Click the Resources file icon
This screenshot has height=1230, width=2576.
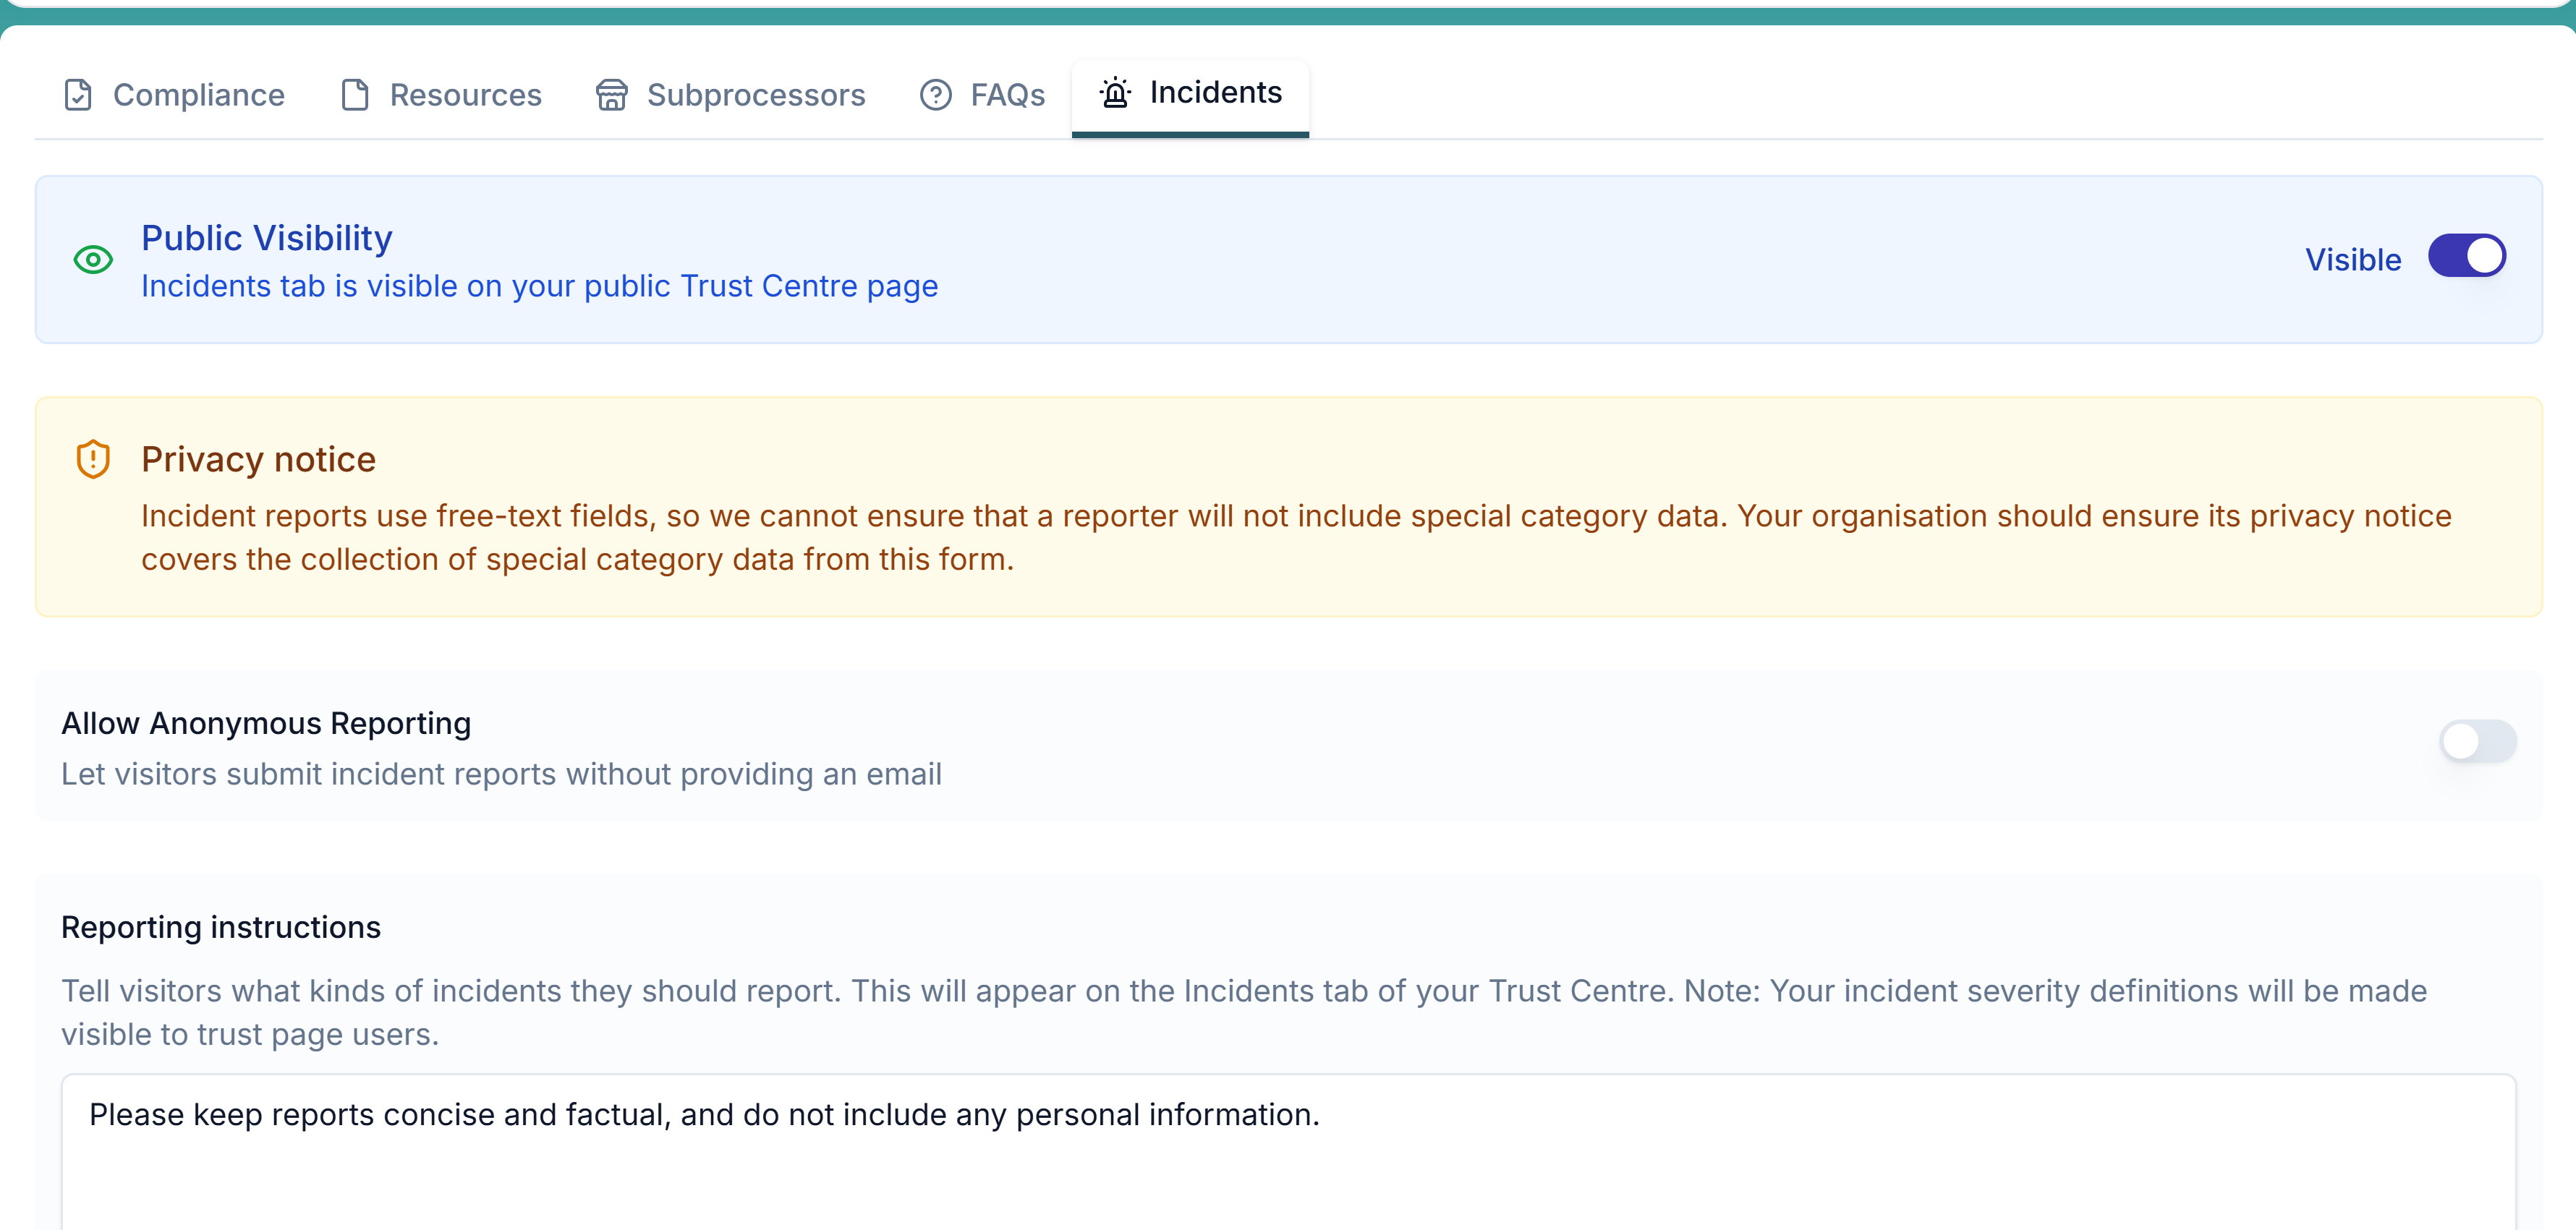(x=355, y=95)
